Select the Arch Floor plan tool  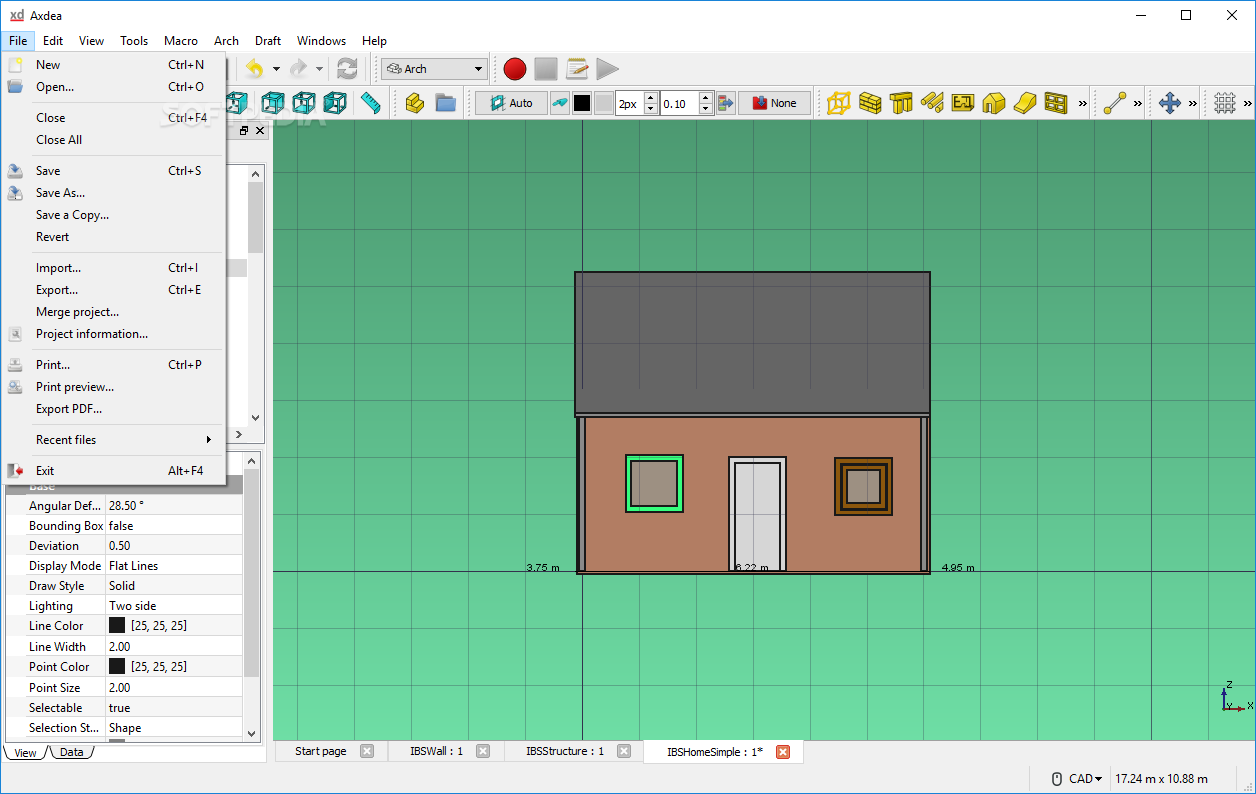[963, 103]
